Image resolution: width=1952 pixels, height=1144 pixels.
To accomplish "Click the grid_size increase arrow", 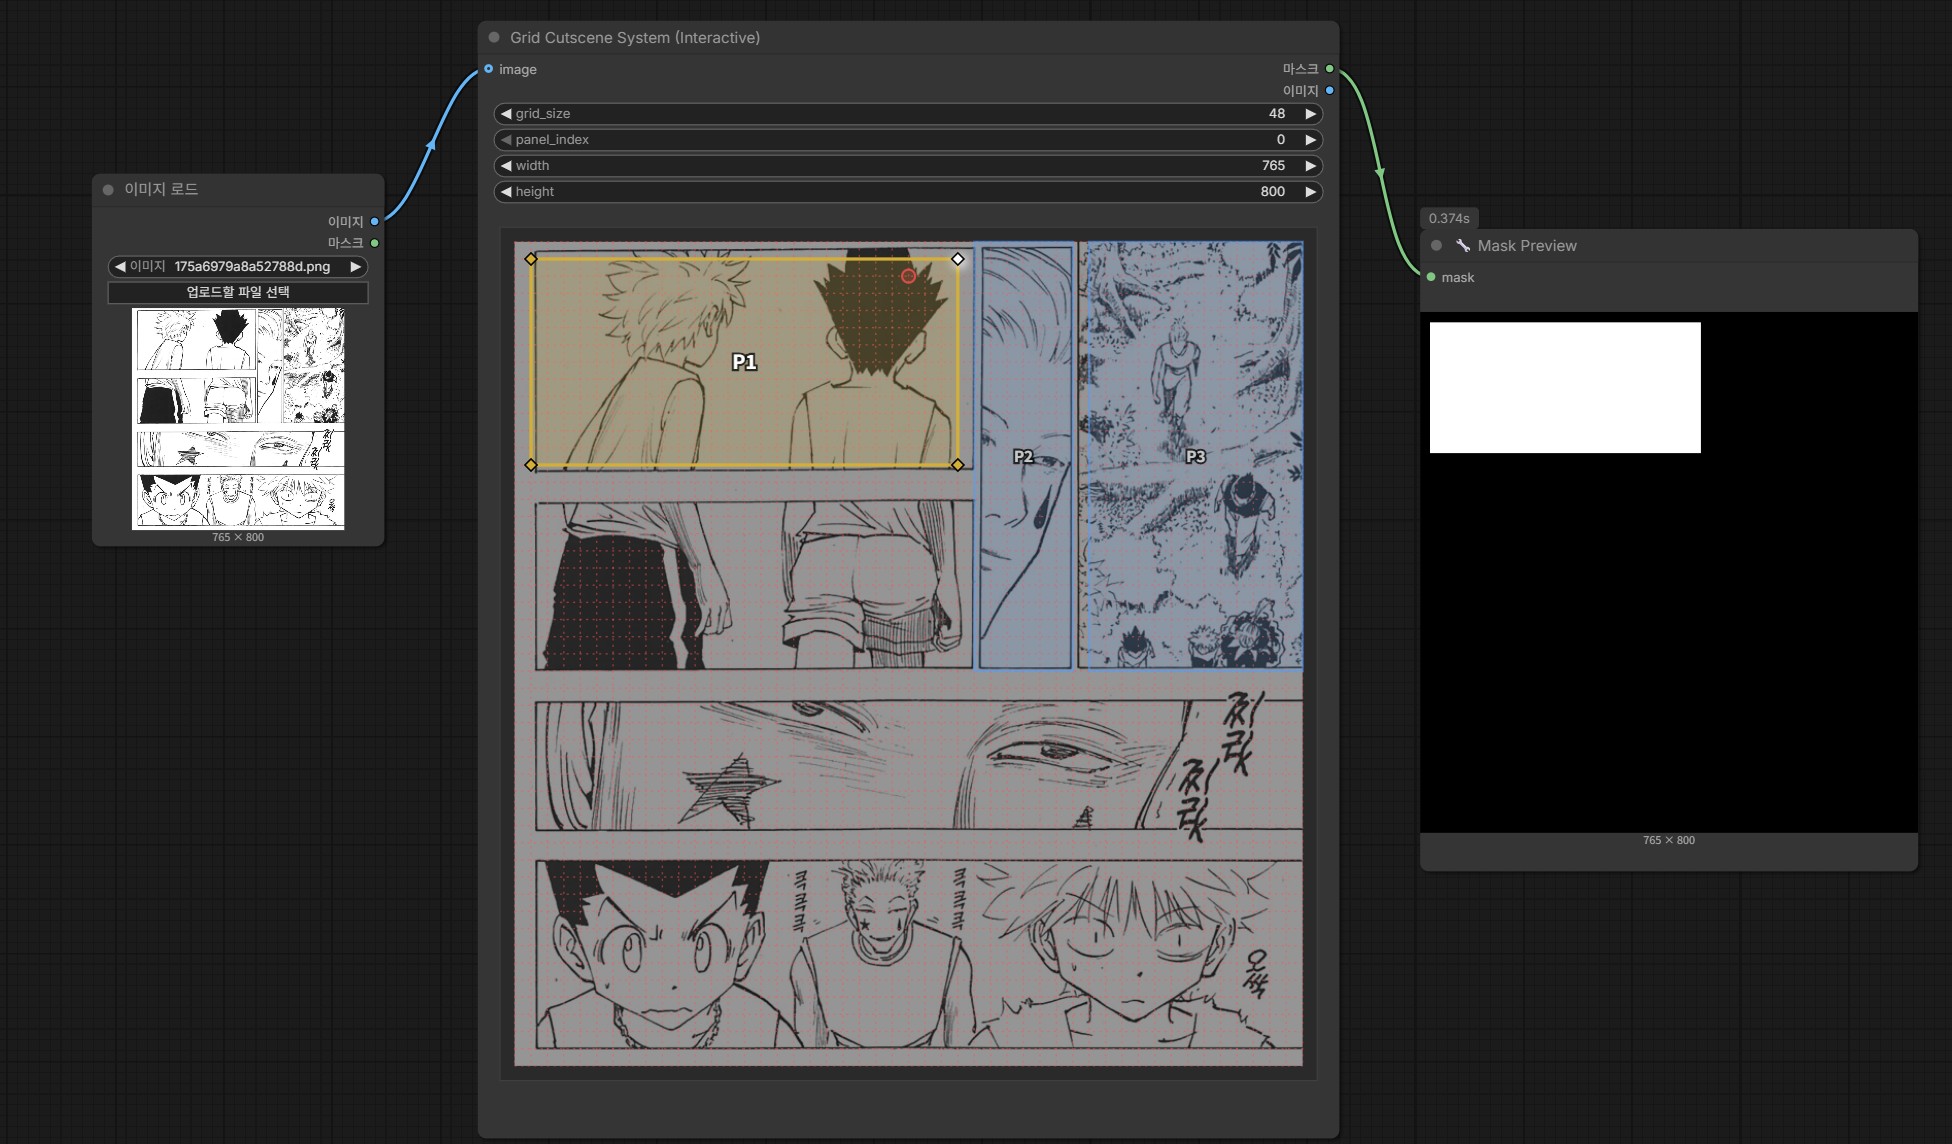I will [1311, 114].
